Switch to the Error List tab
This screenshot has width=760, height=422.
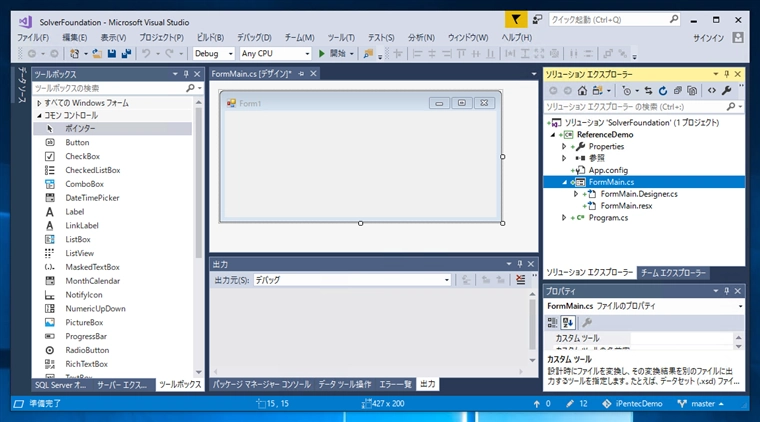(x=395, y=385)
